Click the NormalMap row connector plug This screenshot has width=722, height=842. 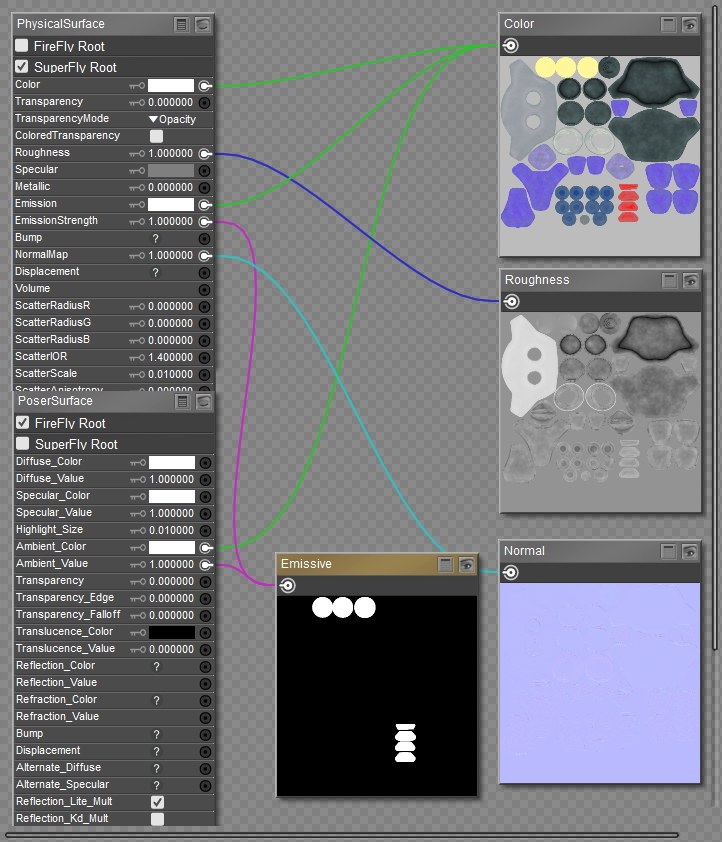204,256
